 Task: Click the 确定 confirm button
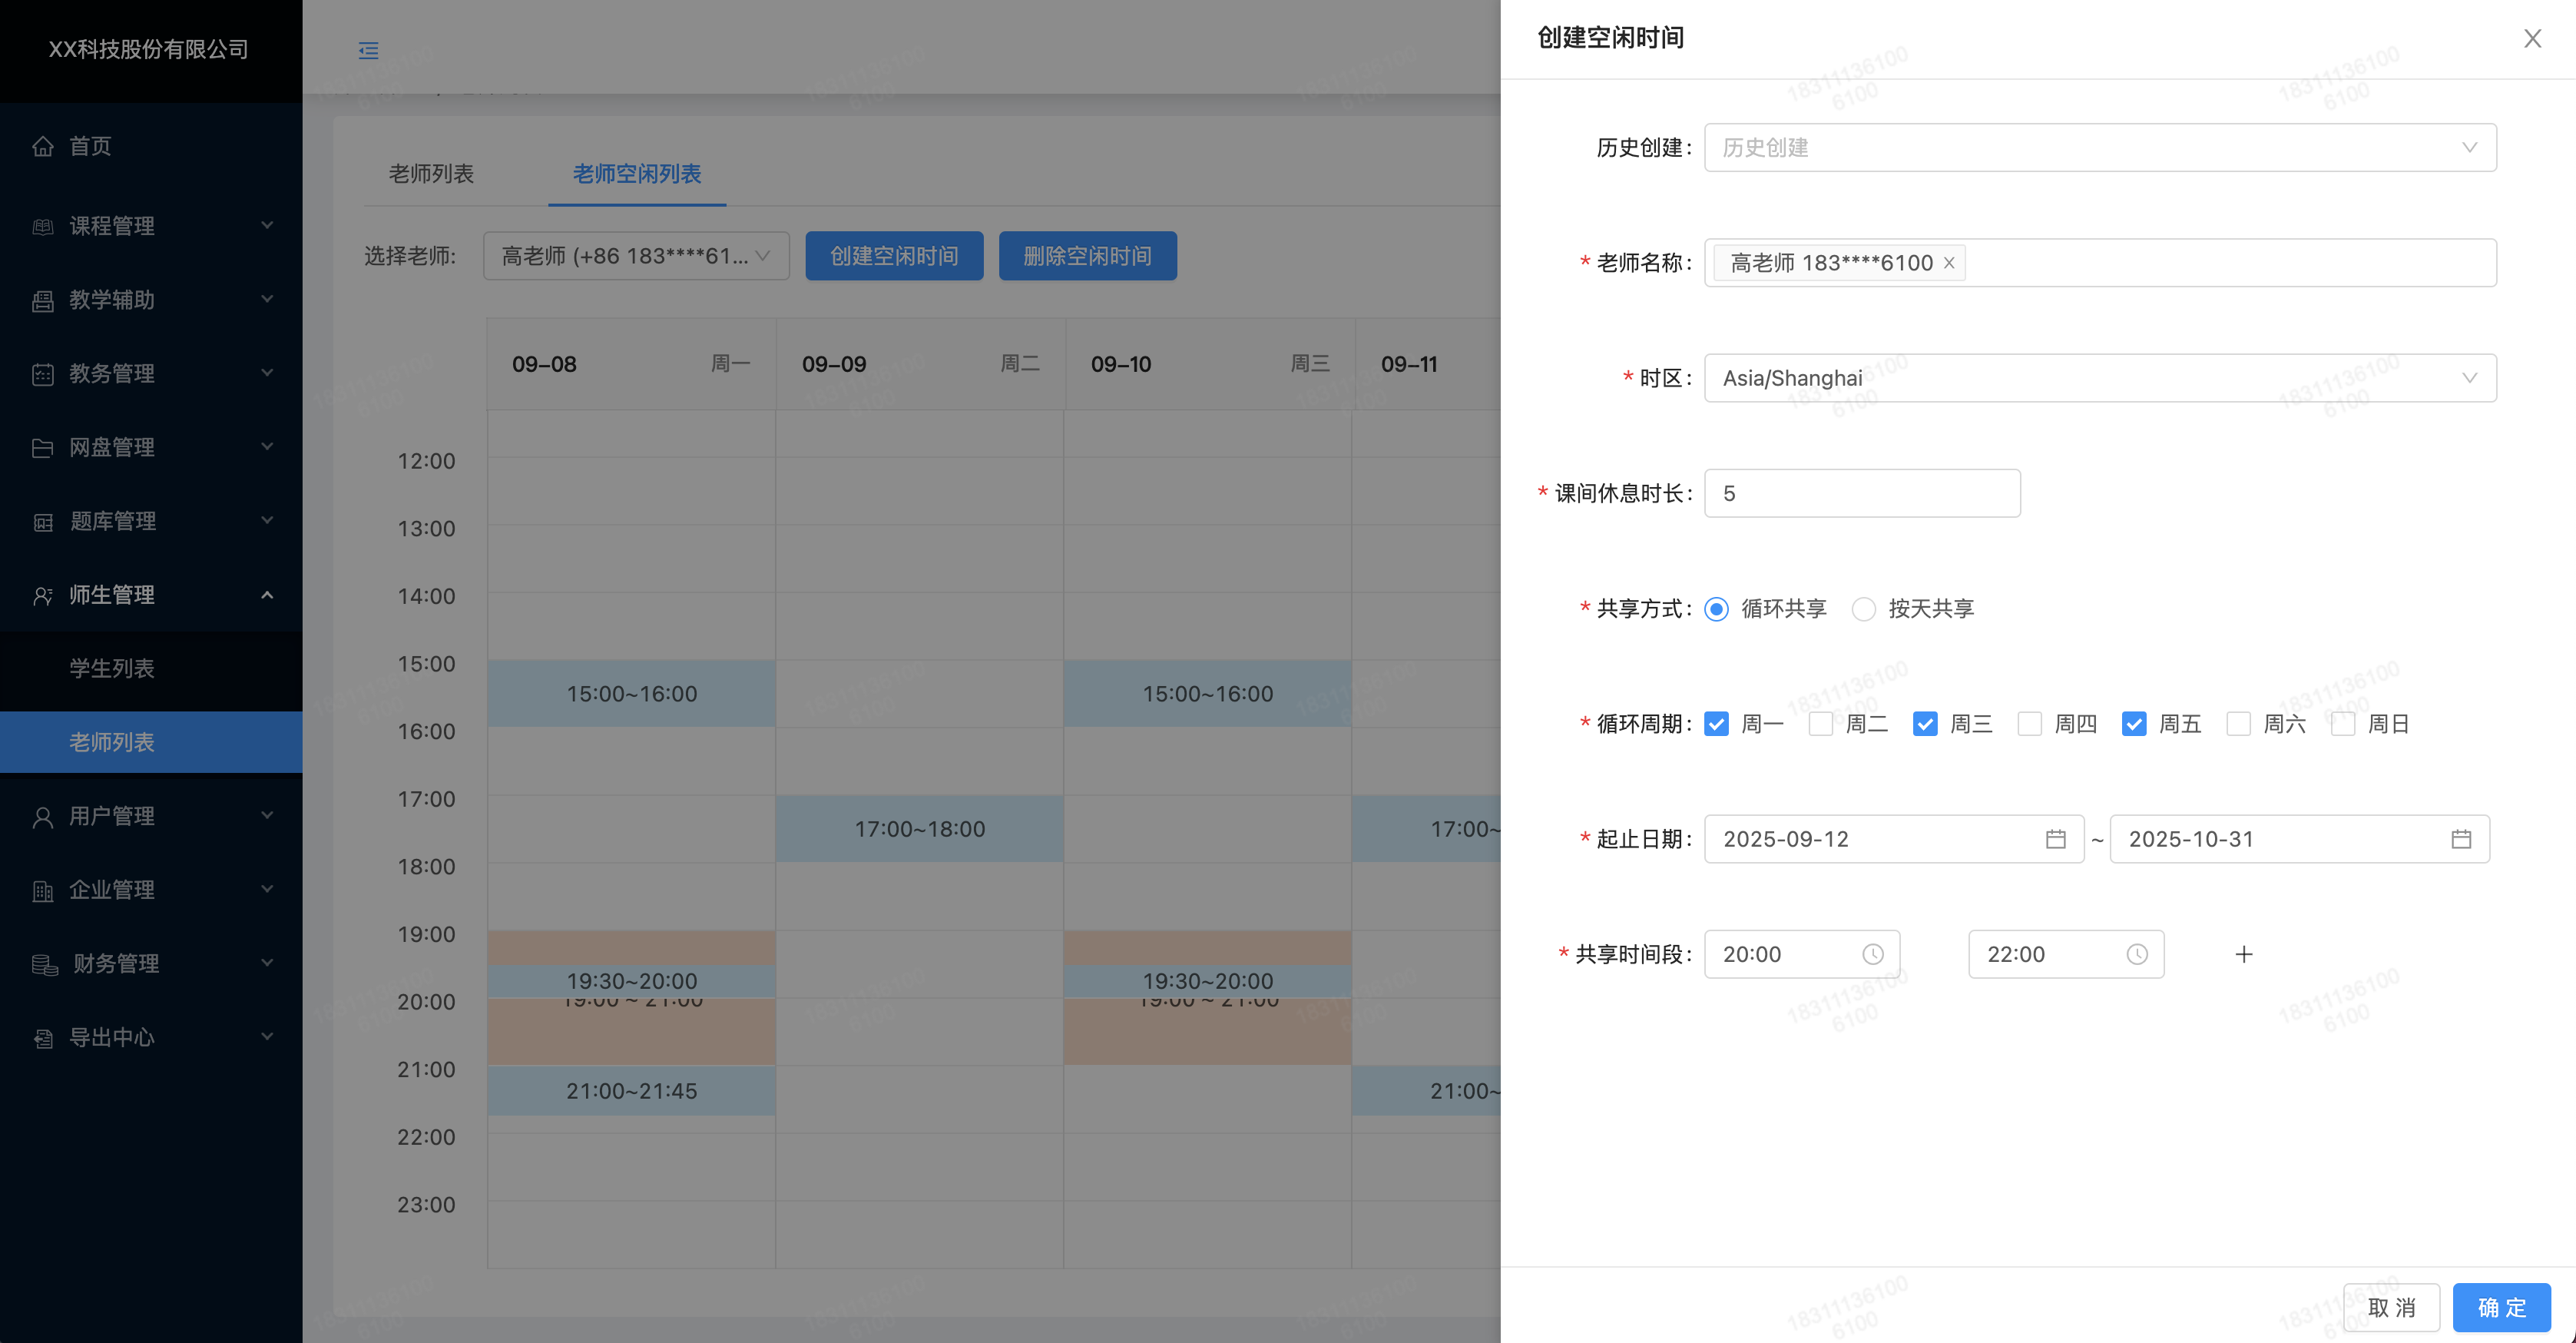click(x=2501, y=1307)
